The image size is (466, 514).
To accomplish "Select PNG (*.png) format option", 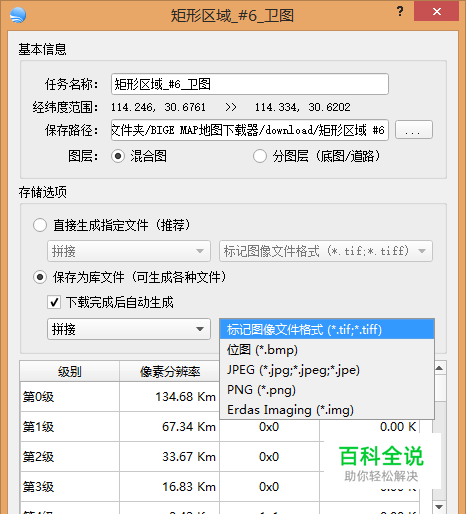I will tap(327, 390).
